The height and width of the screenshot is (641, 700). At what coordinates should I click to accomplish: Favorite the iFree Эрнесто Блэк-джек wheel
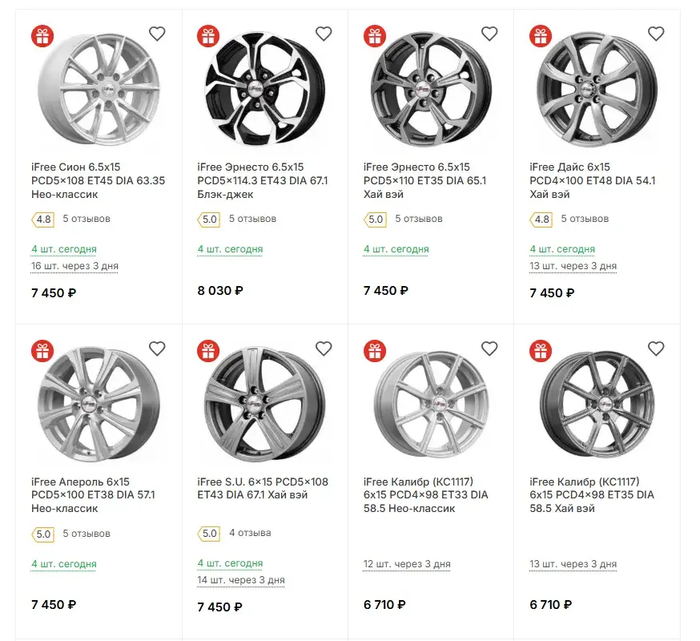point(323,34)
